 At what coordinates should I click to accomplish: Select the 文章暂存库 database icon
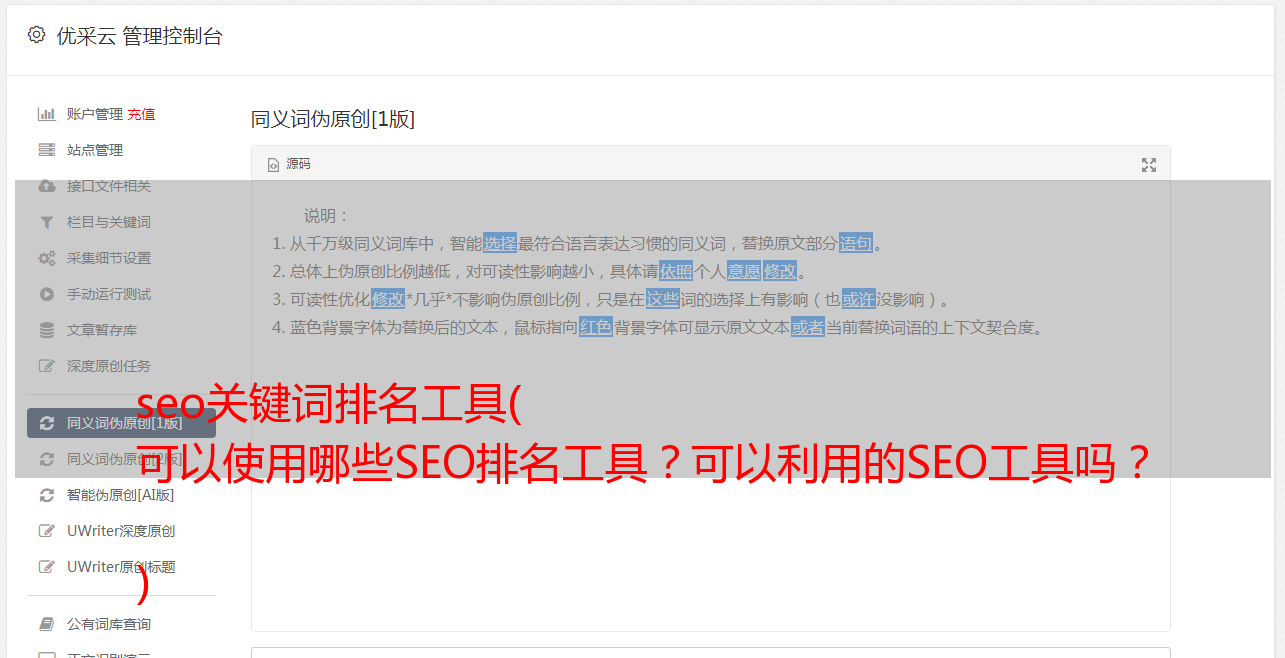click(46, 330)
